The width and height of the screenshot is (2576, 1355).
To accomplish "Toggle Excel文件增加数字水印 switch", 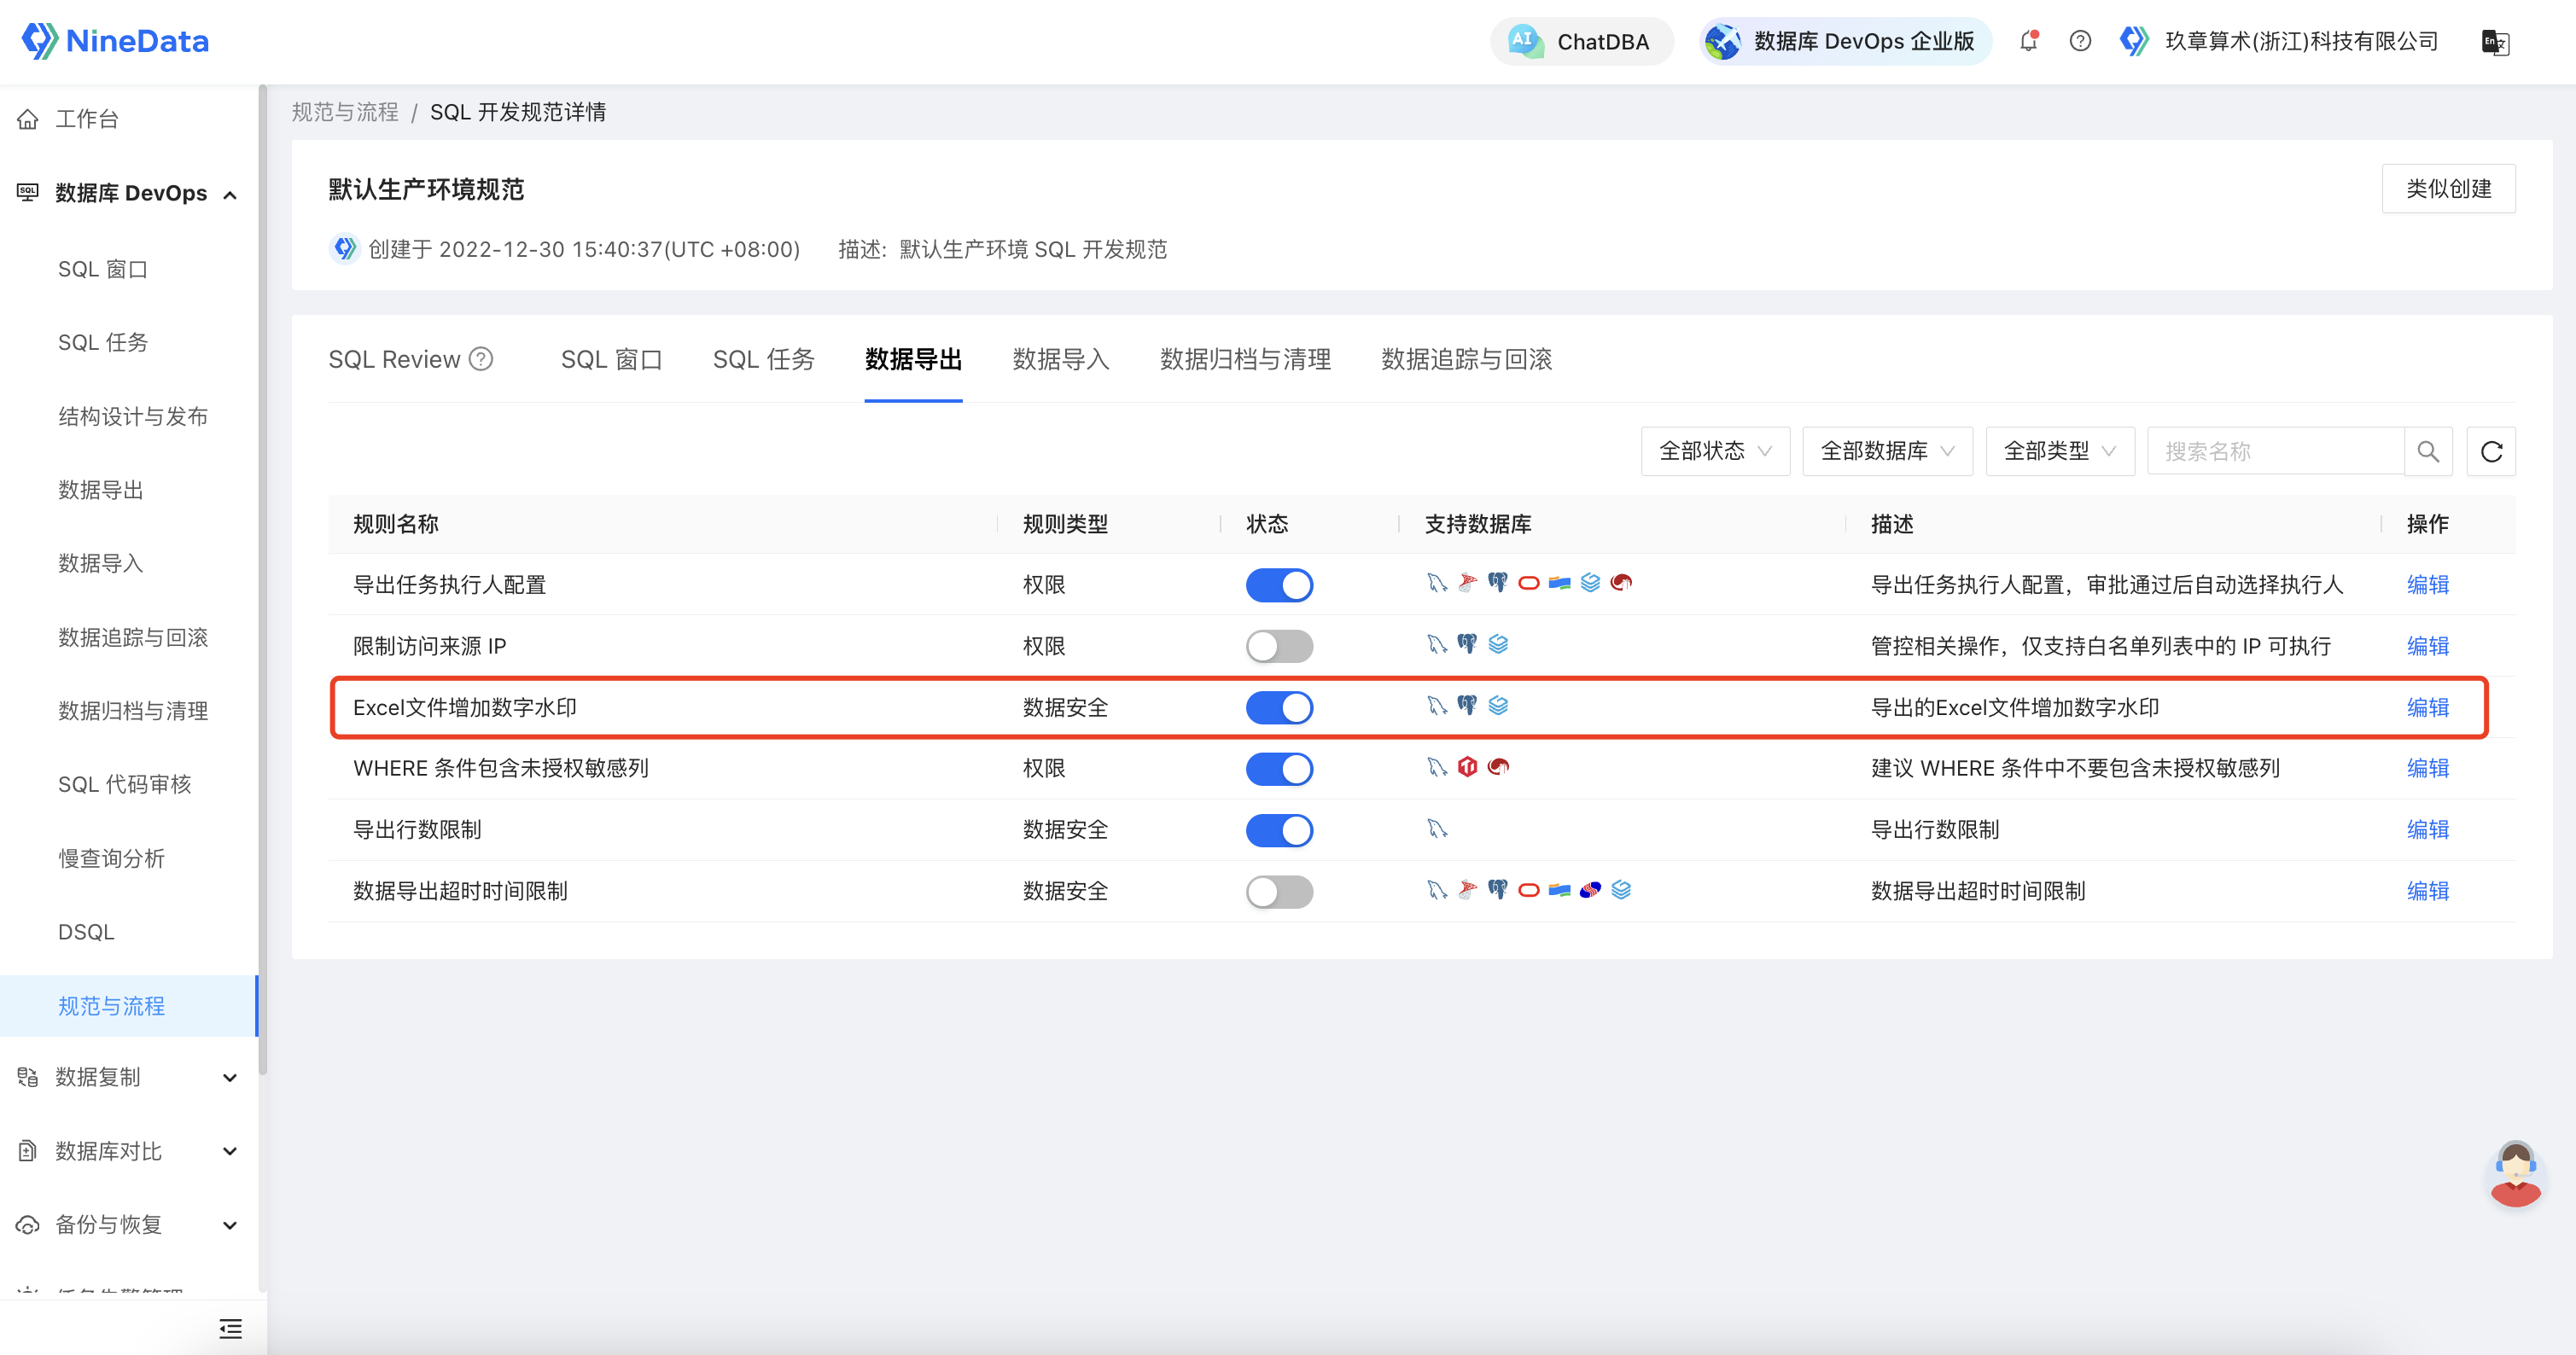I will point(1279,708).
